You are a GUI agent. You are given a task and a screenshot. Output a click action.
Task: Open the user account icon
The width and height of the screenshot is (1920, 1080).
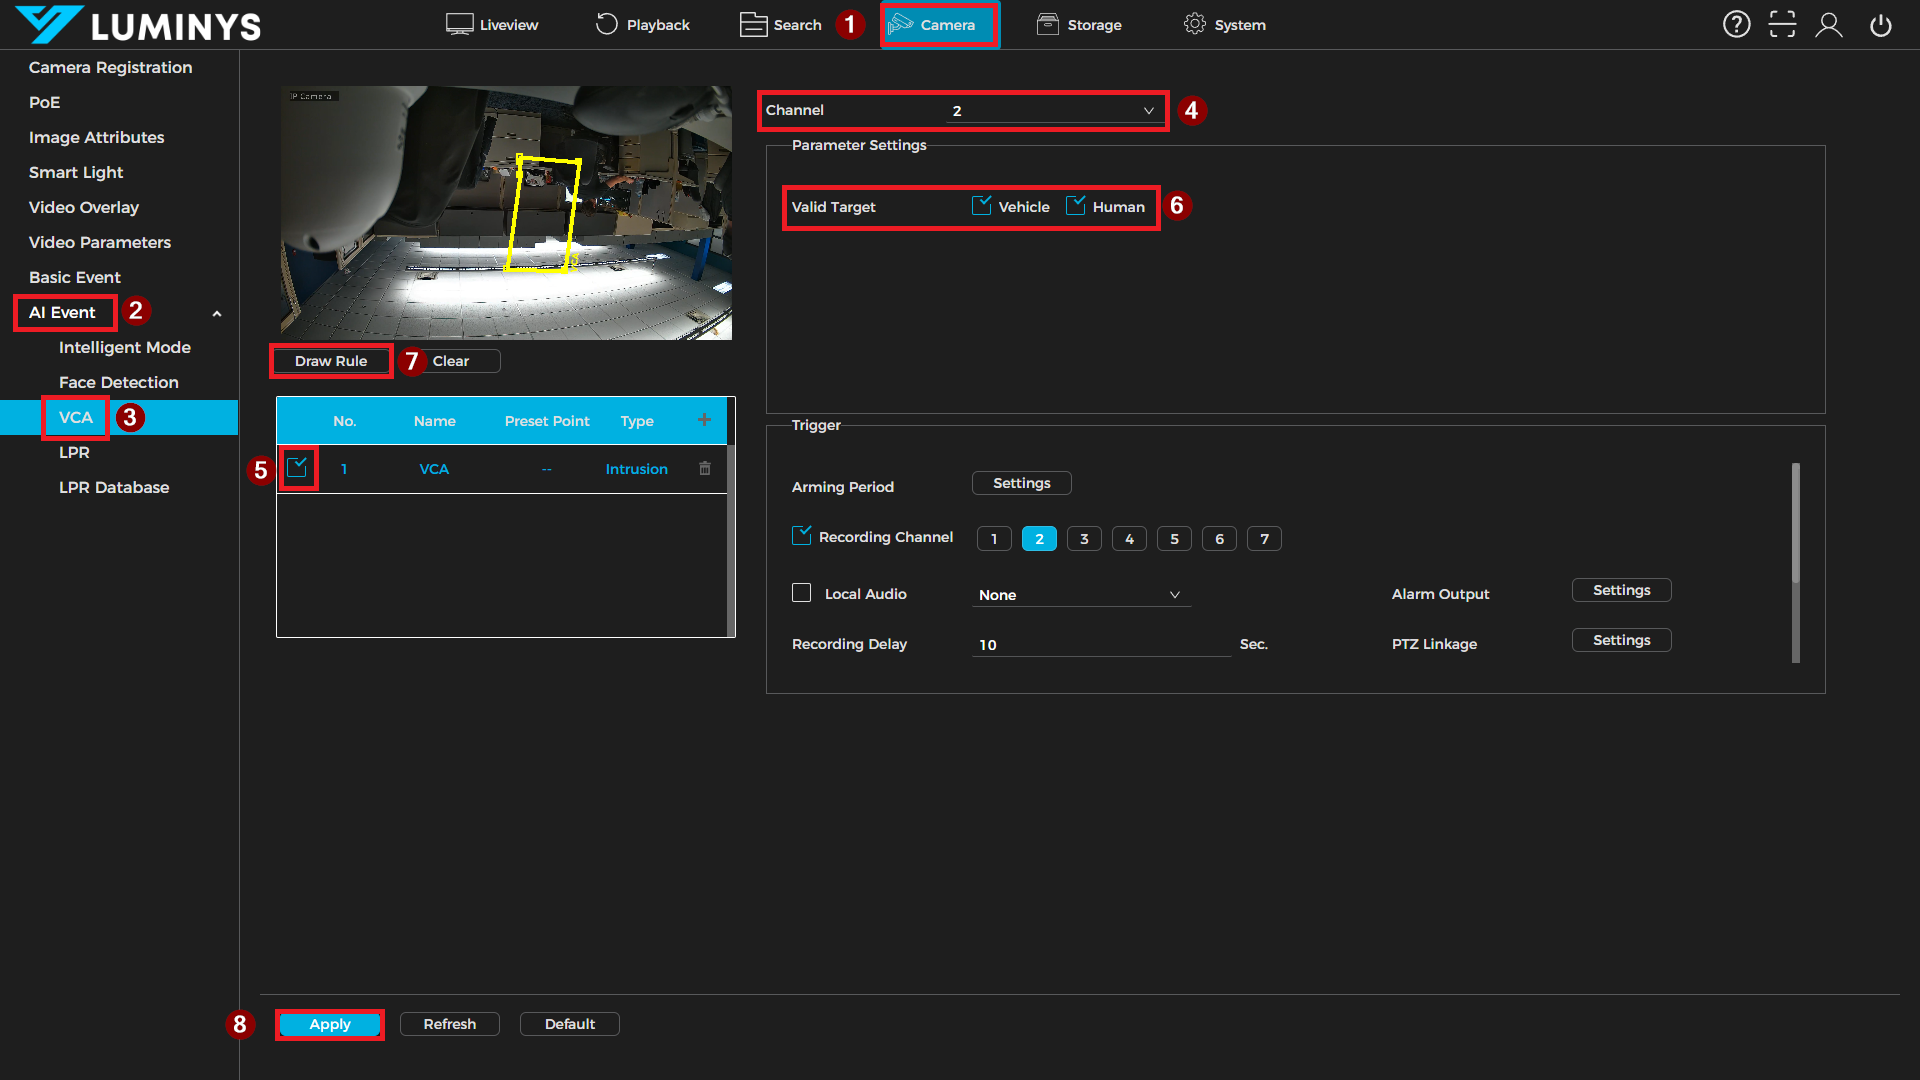click(1829, 25)
